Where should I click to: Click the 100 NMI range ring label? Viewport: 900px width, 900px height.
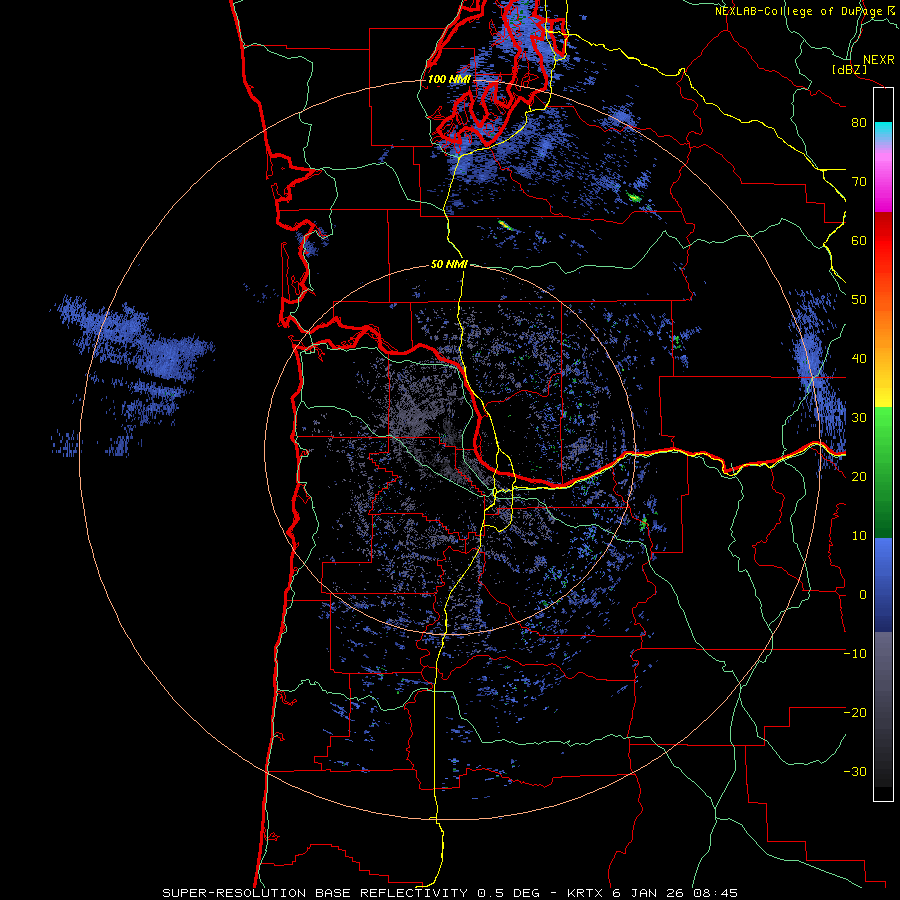tap(449, 79)
